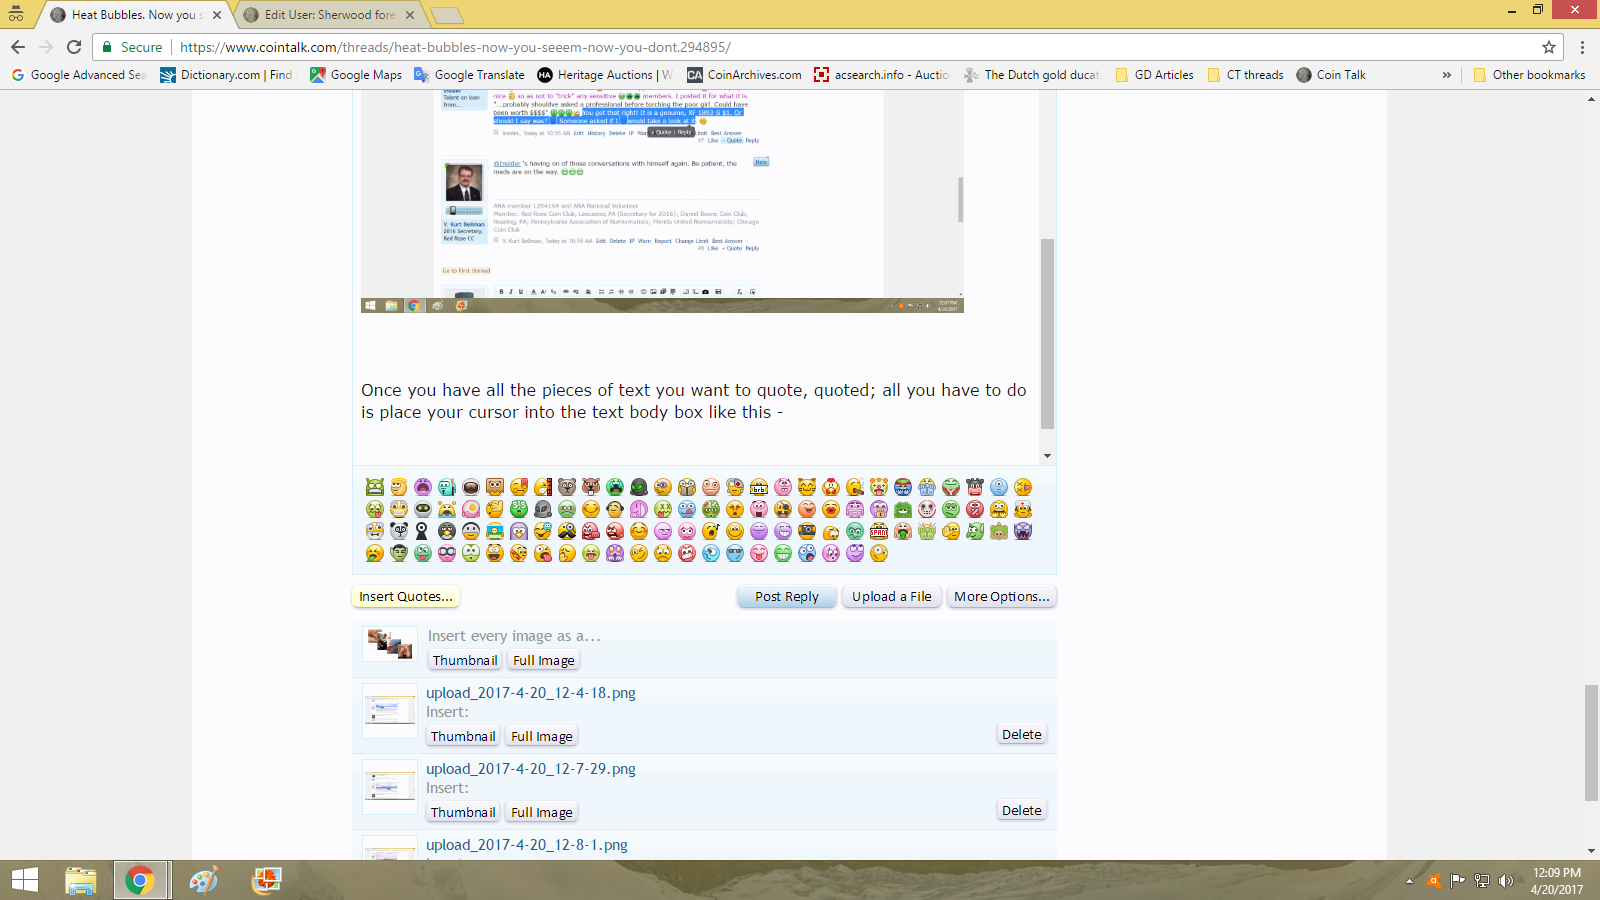
Task: Click thumbnail of upload_2017-4-20_12-7-29.png
Action: pyautogui.click(x=390, y=787)
